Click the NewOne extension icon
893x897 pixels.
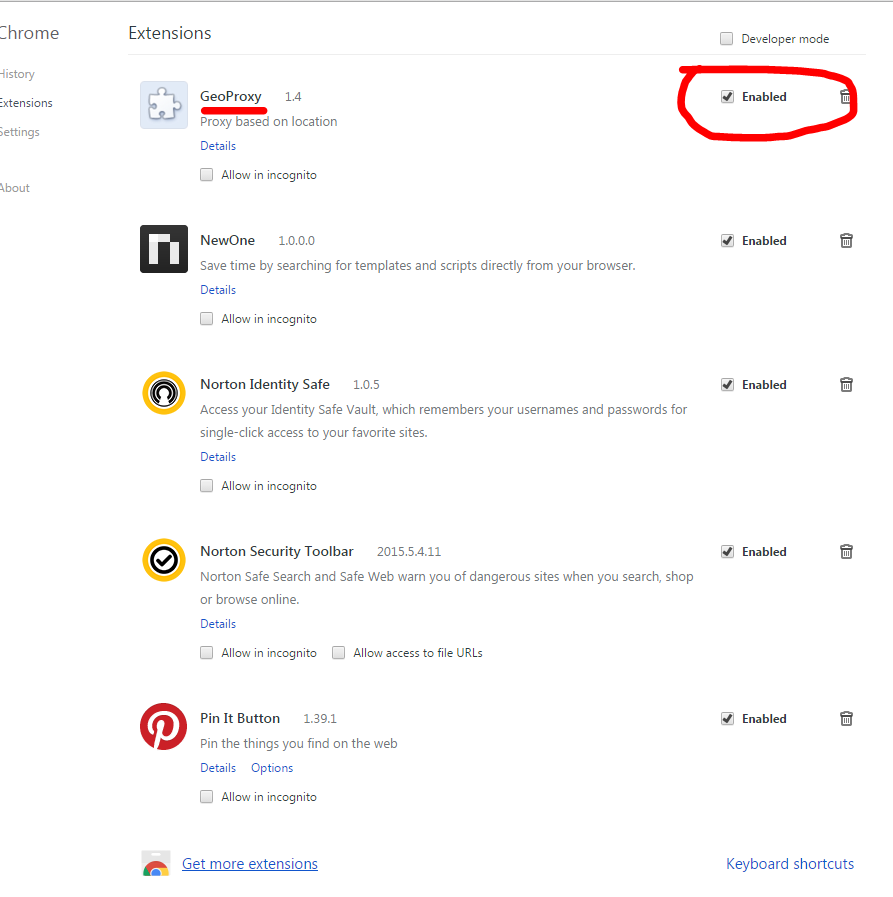click(164, 249)
